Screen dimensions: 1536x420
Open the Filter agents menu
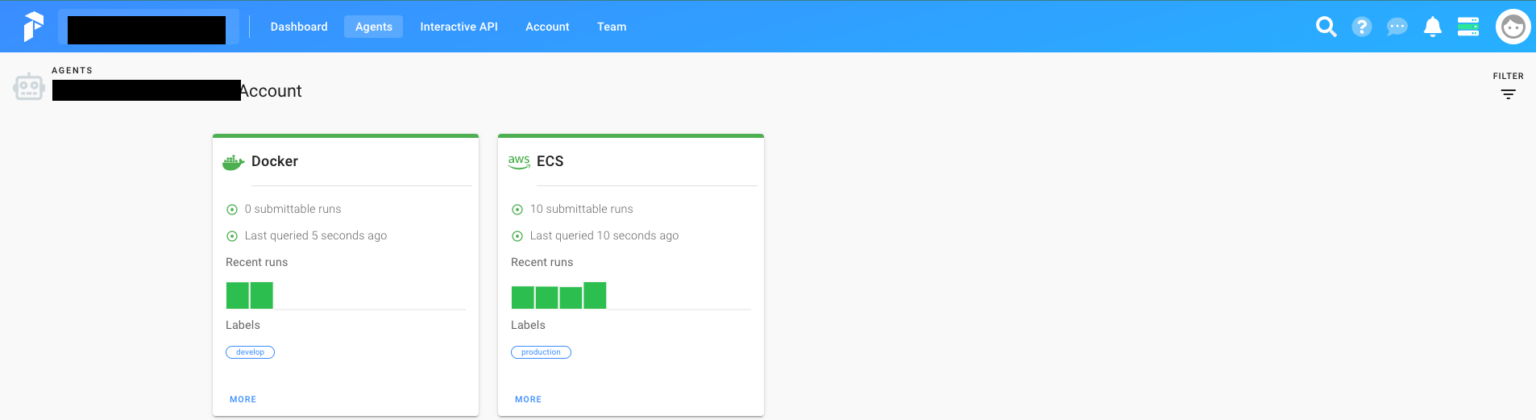click(1508, 87)
